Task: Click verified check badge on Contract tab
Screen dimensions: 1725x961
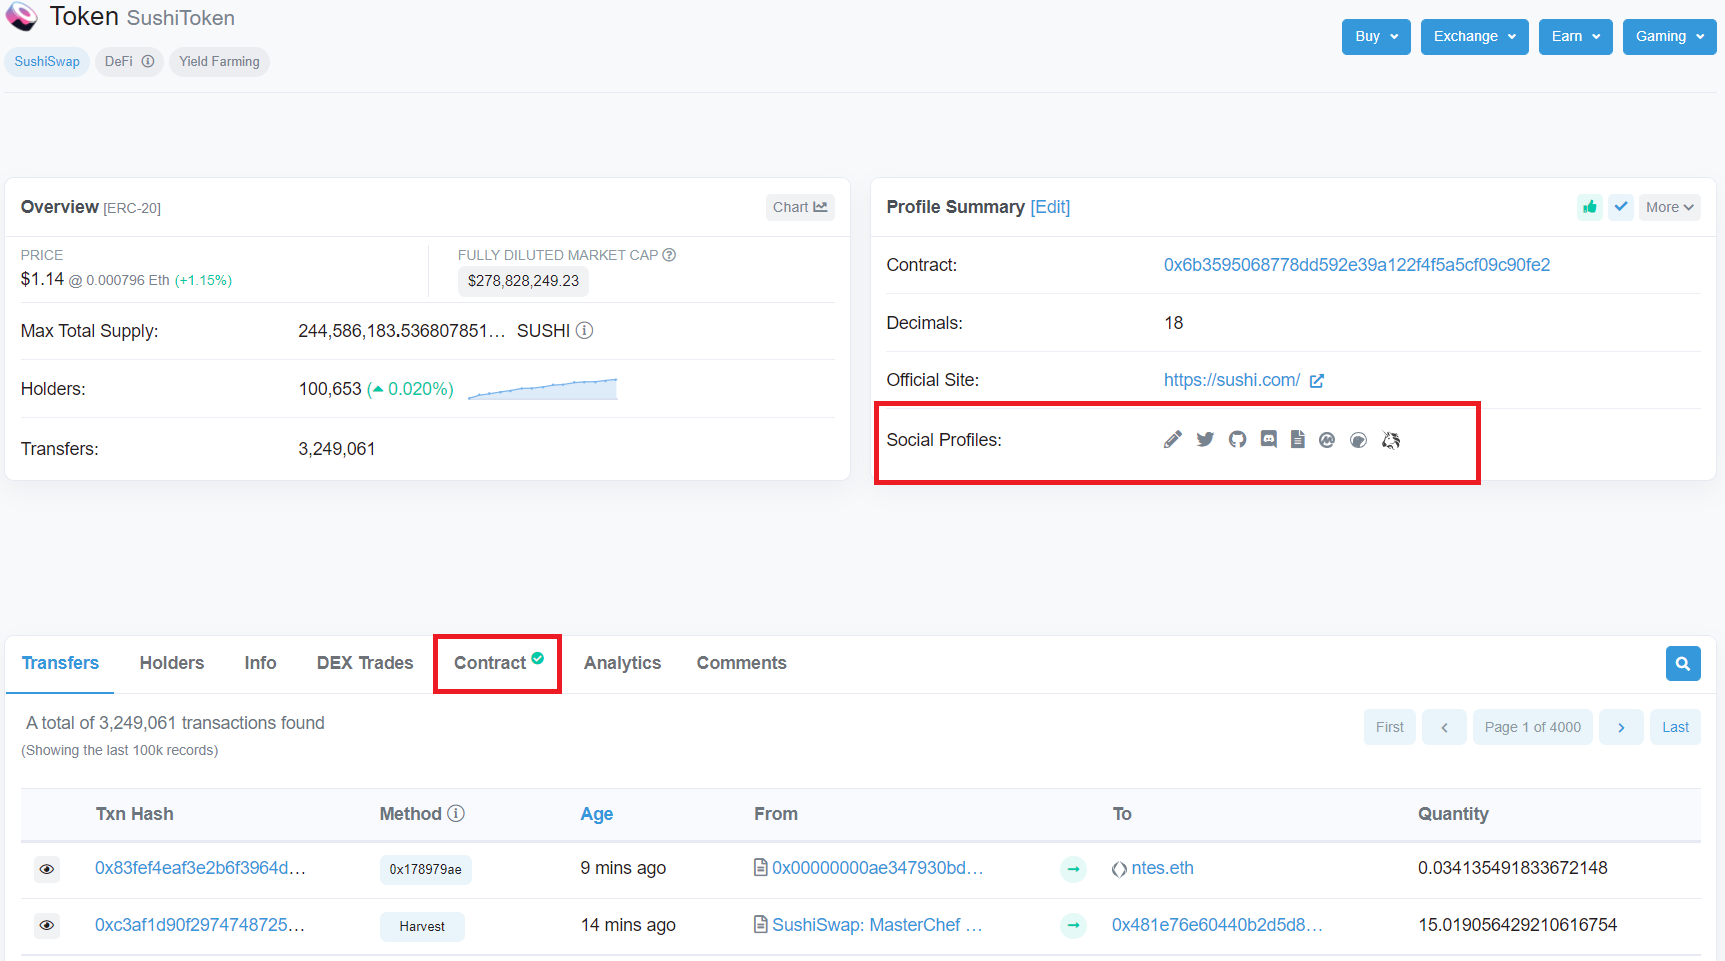Action: [x=538, y=657]
